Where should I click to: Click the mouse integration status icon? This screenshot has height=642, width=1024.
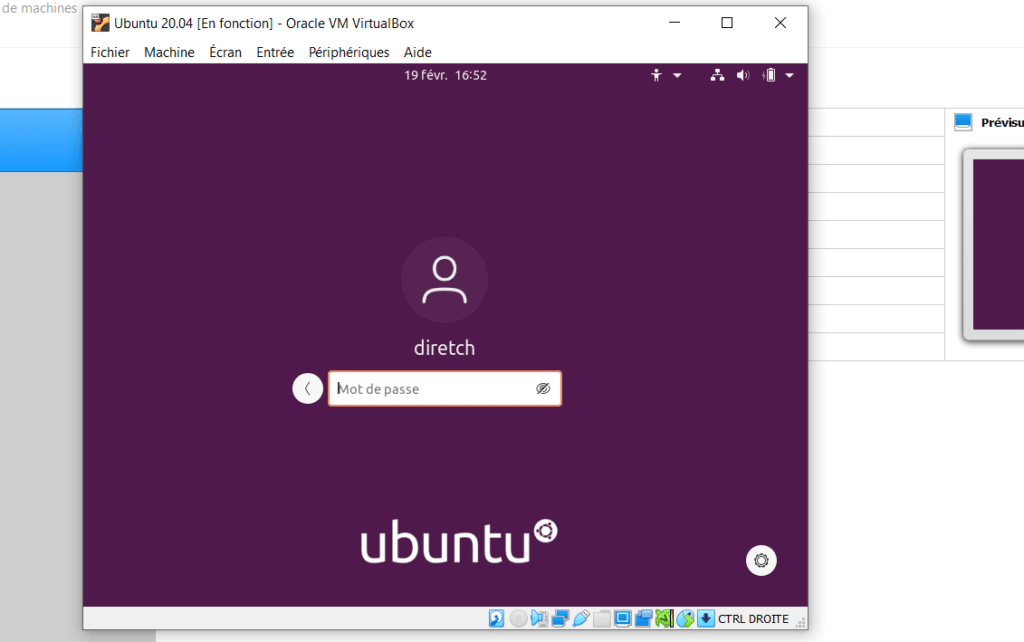685,618
